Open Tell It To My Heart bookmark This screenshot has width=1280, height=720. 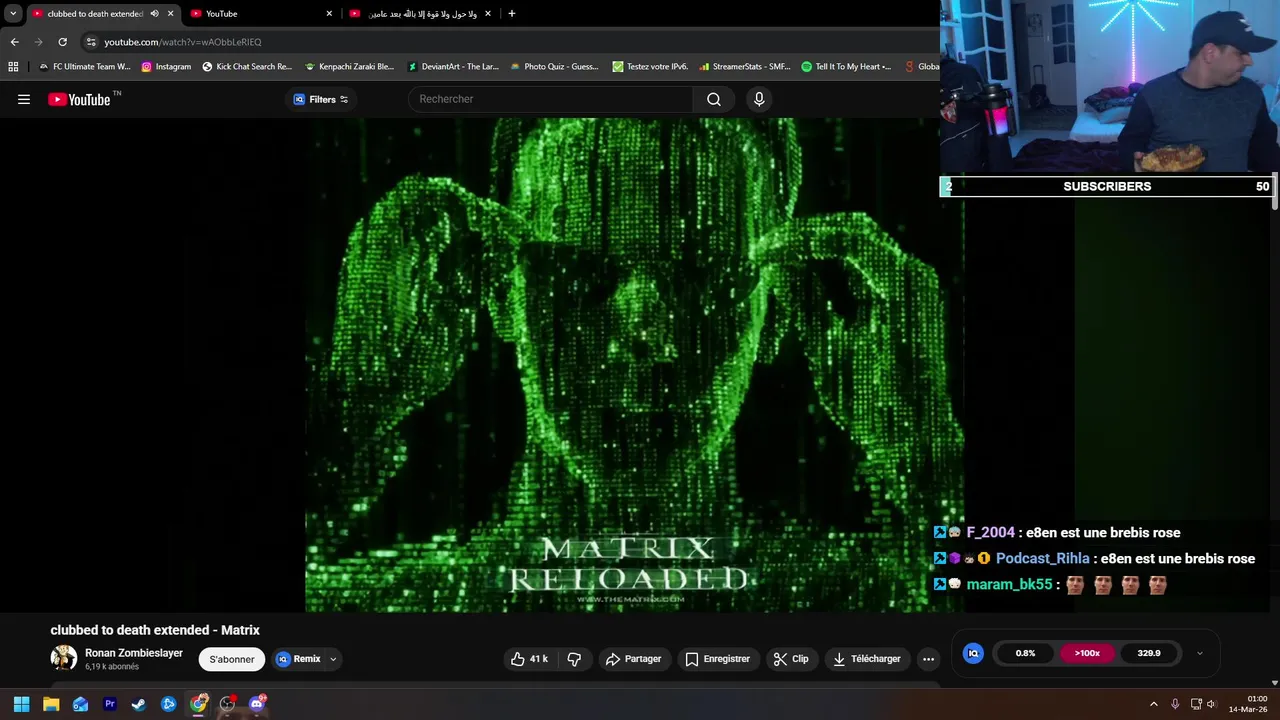(847, 67)
